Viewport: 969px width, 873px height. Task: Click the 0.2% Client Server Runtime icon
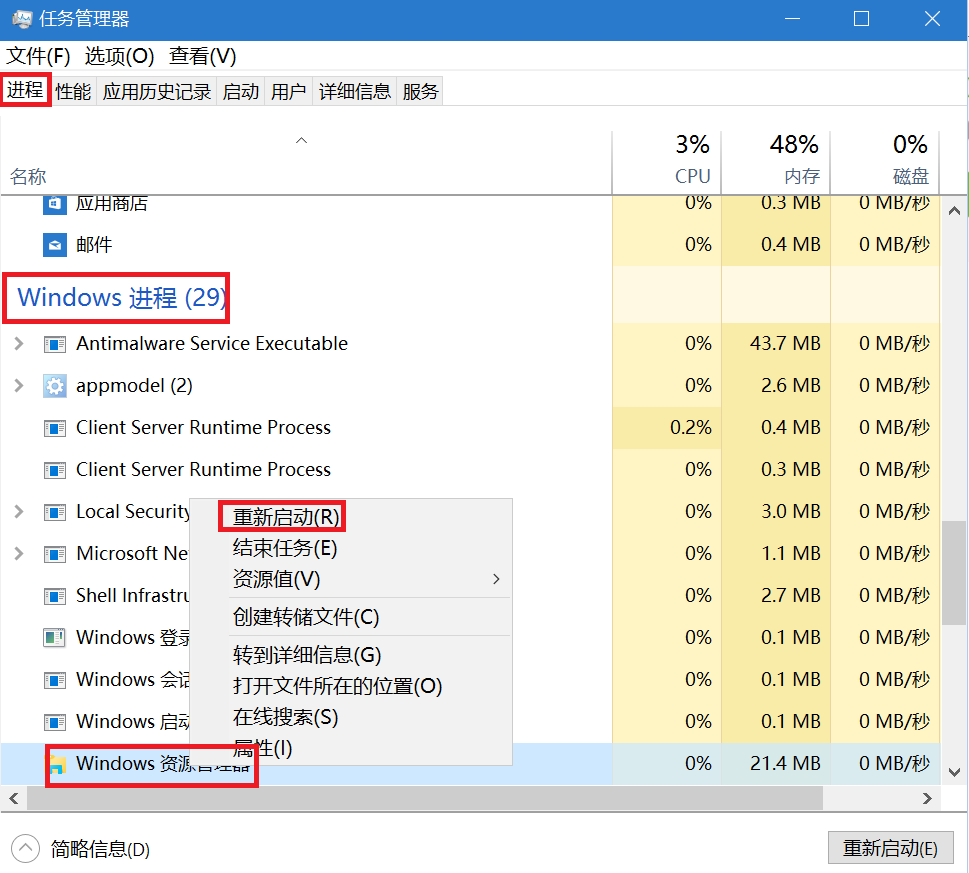click(x=54, y=428)
